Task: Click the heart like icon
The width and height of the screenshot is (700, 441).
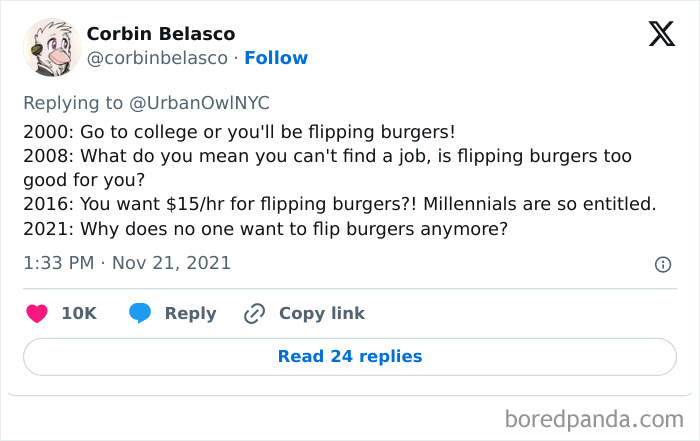Action: click(36, 313)
